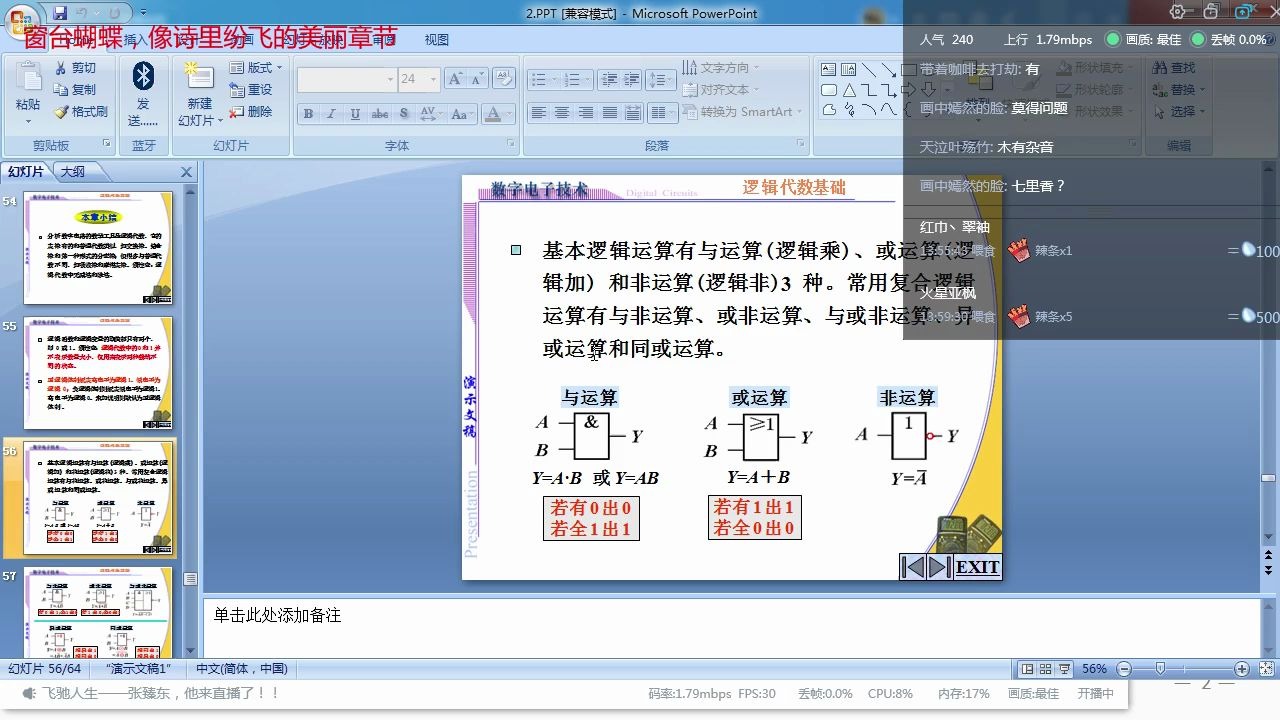1280x720 pixels.
Task: Click the slide's next action button
Action: (x=939, y=567)
